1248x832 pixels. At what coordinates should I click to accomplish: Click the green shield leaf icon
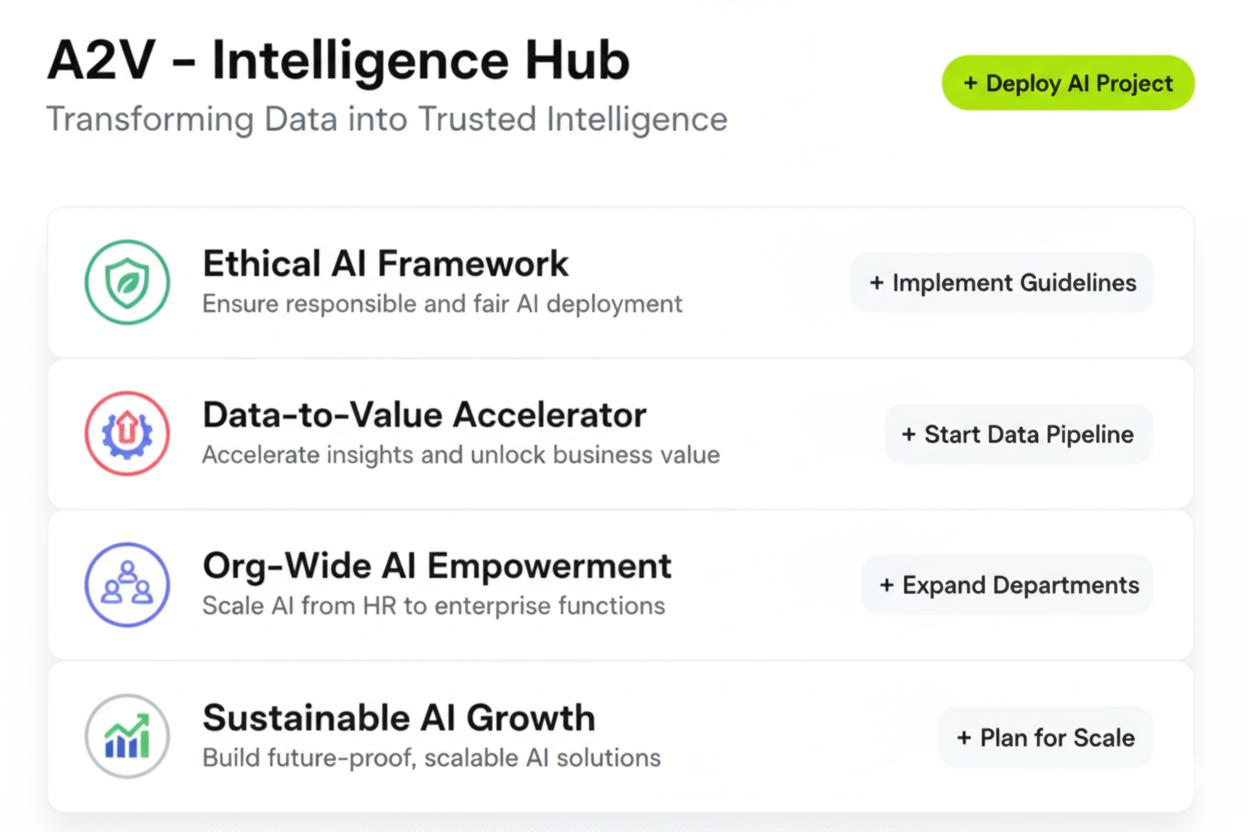(x=127, y=282)
